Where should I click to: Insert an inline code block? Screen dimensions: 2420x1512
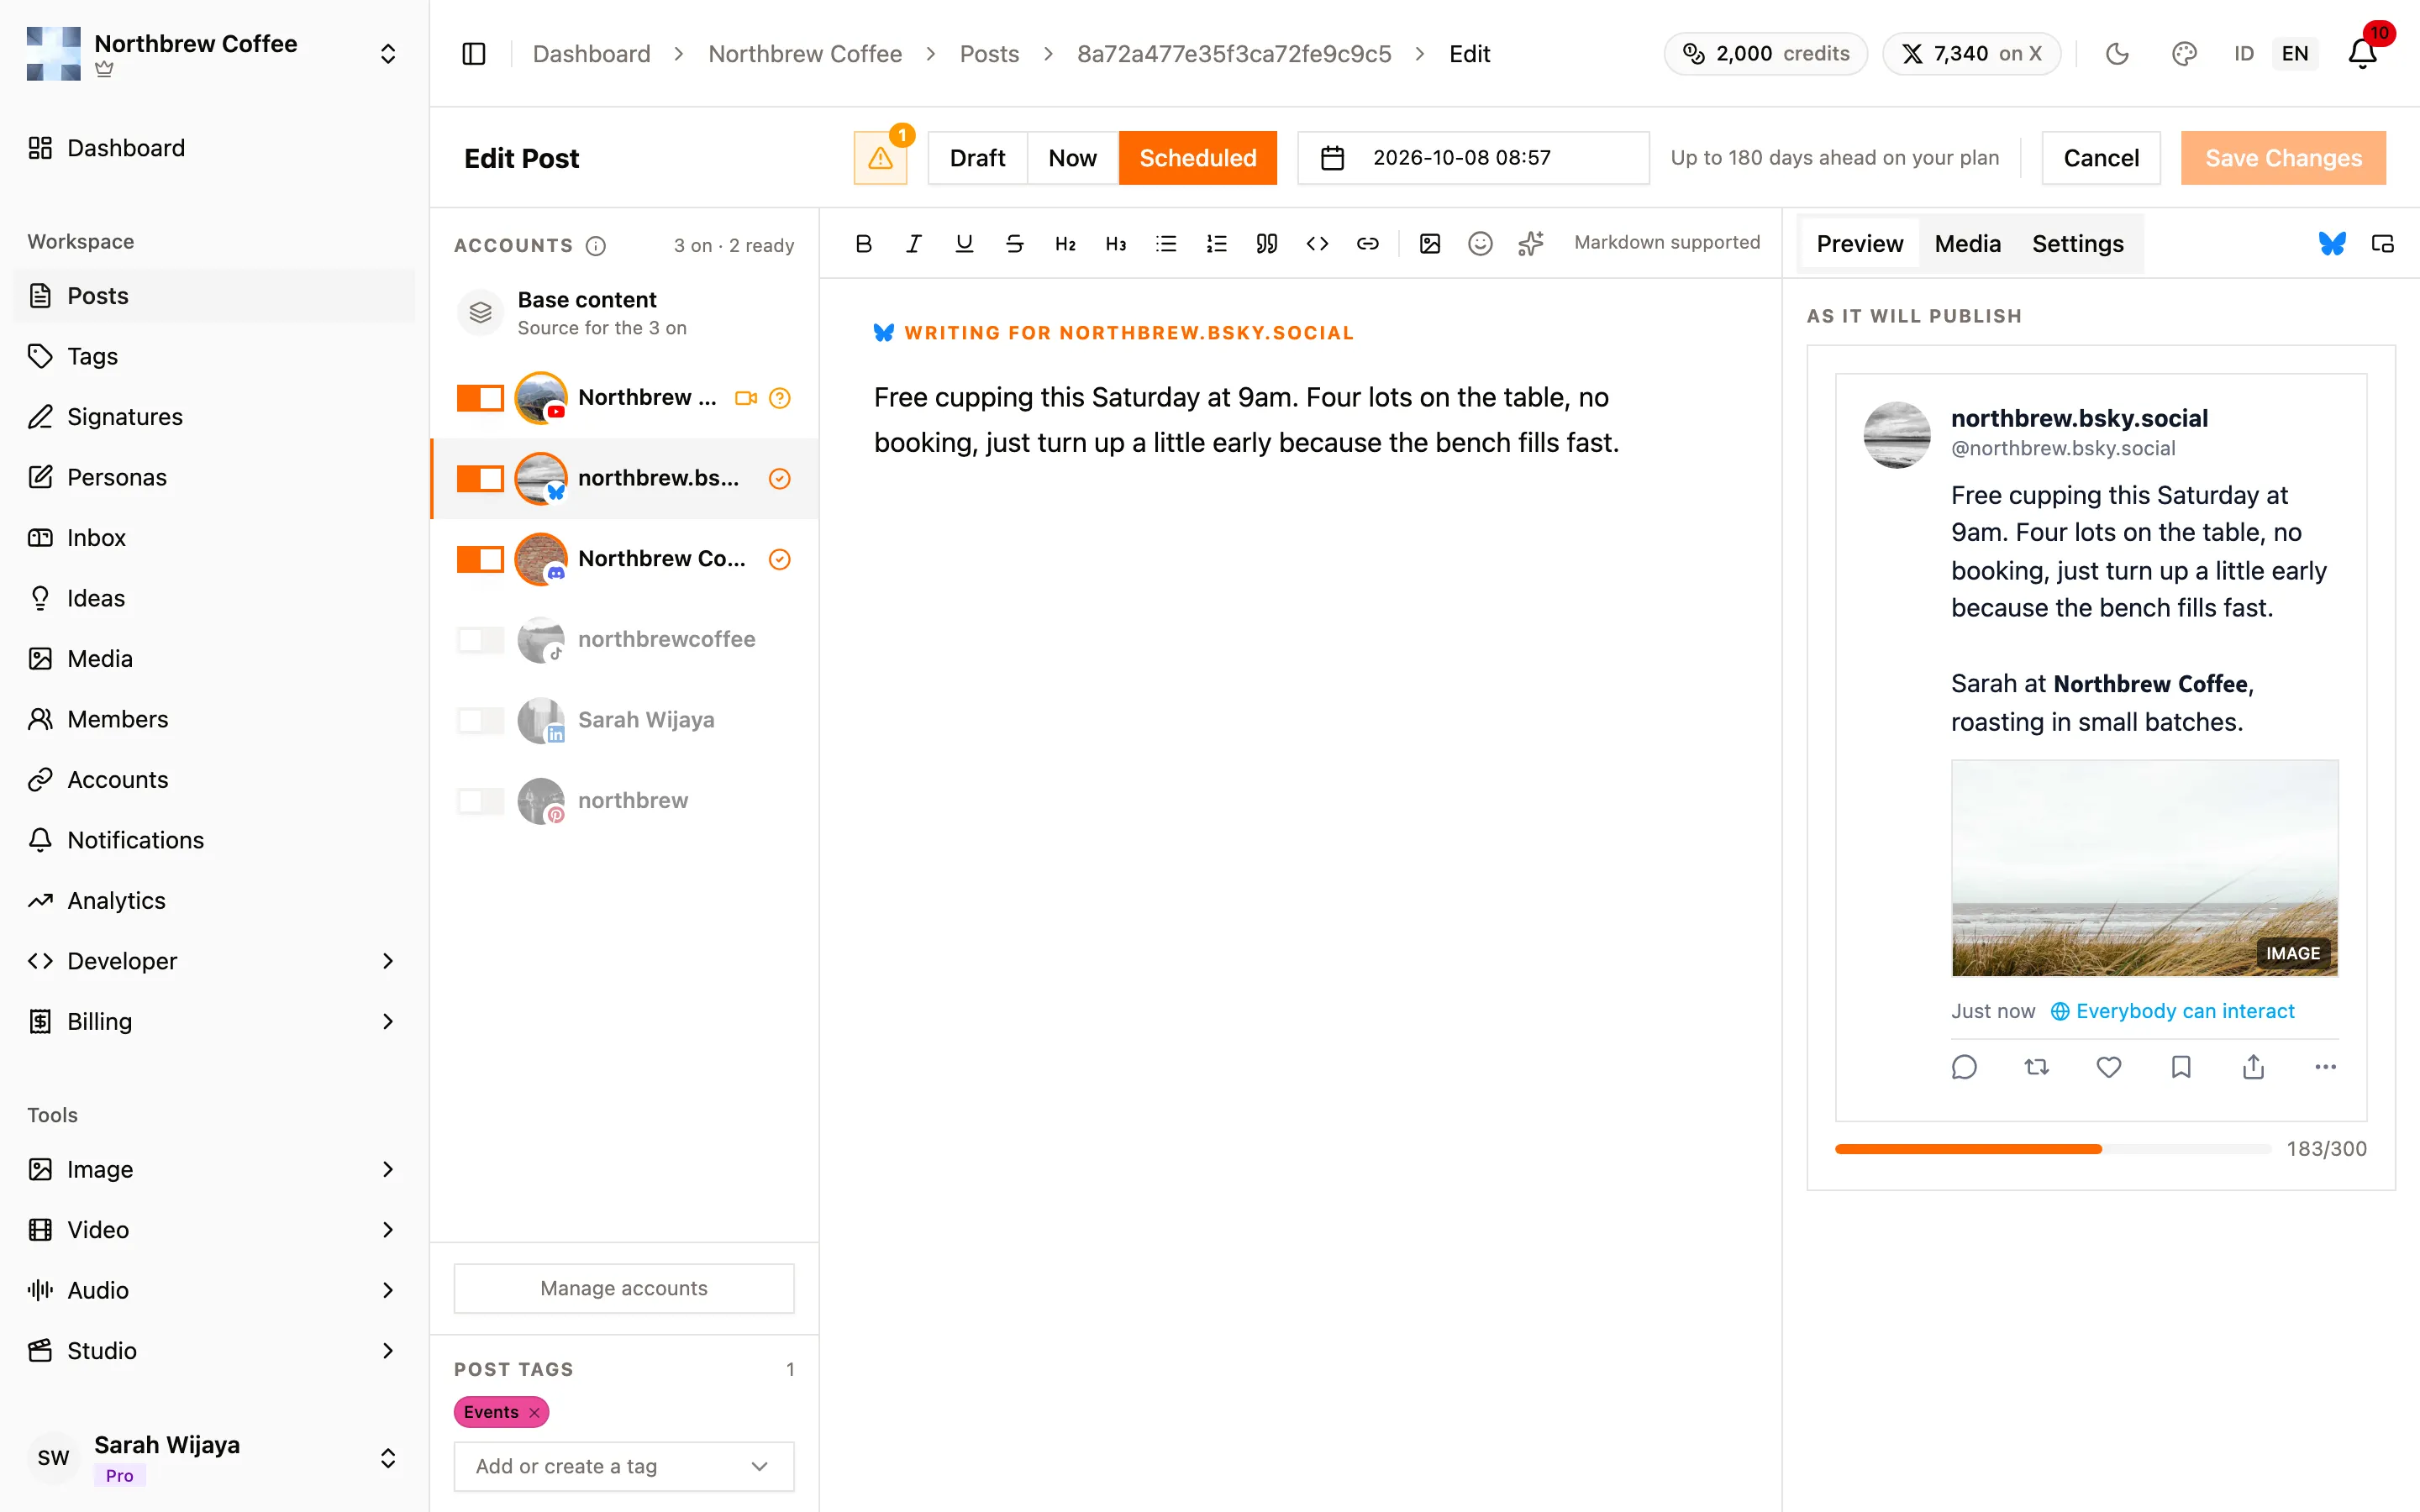(1317, 243)
